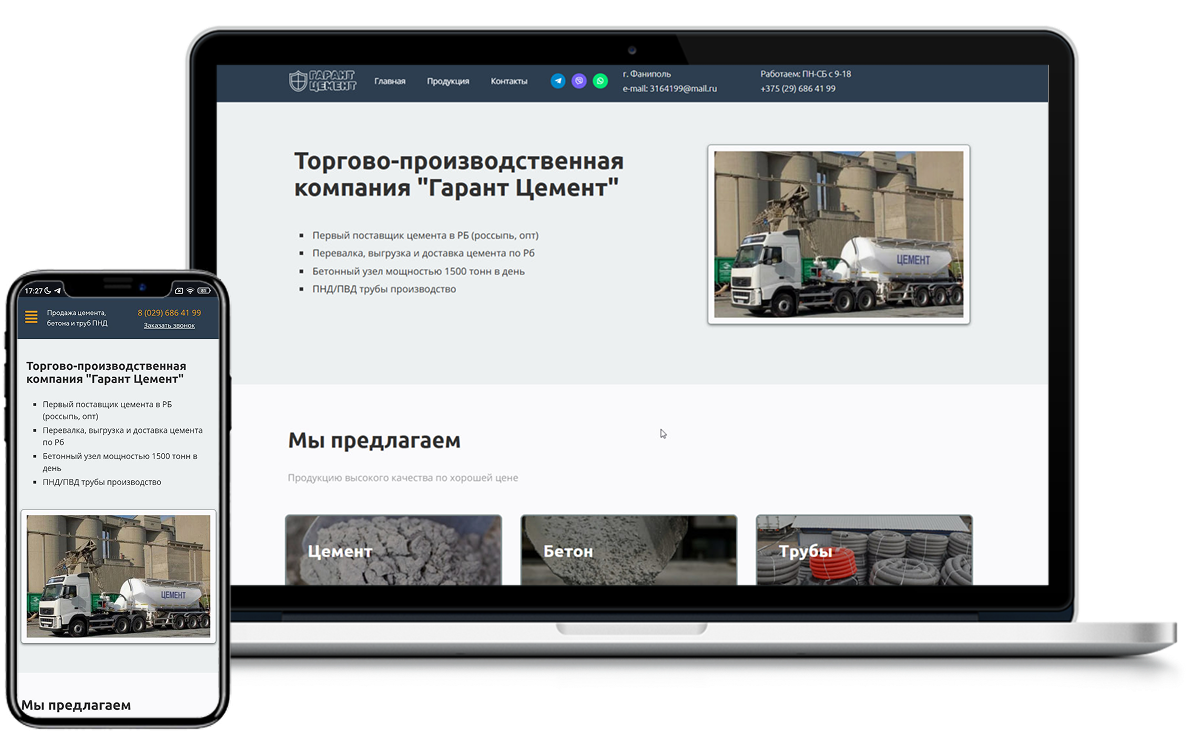The height and width of the screenshot is (745, 1204).
Task: Go to the Главная menu item
Action: pyautogui.click(x=390, y=81)
